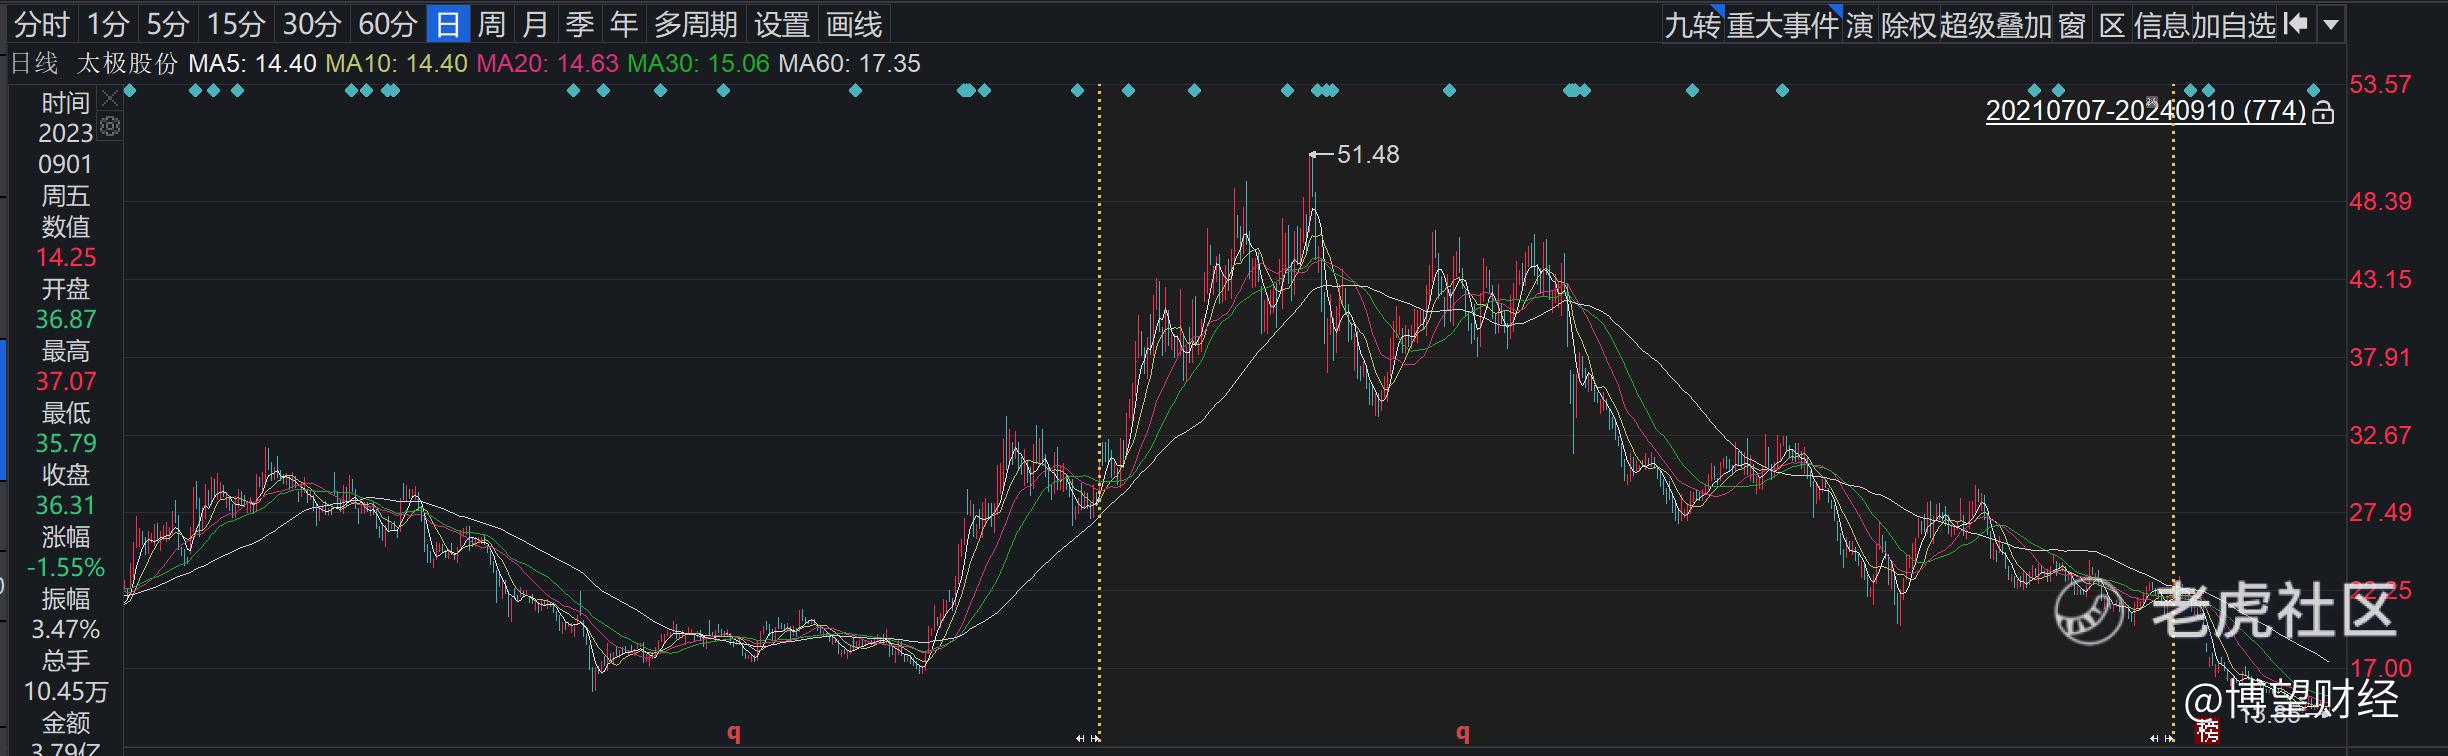Click the 开盘 open price 36.87
This screenshot has height=756, width=2448.
coord(66,320)
